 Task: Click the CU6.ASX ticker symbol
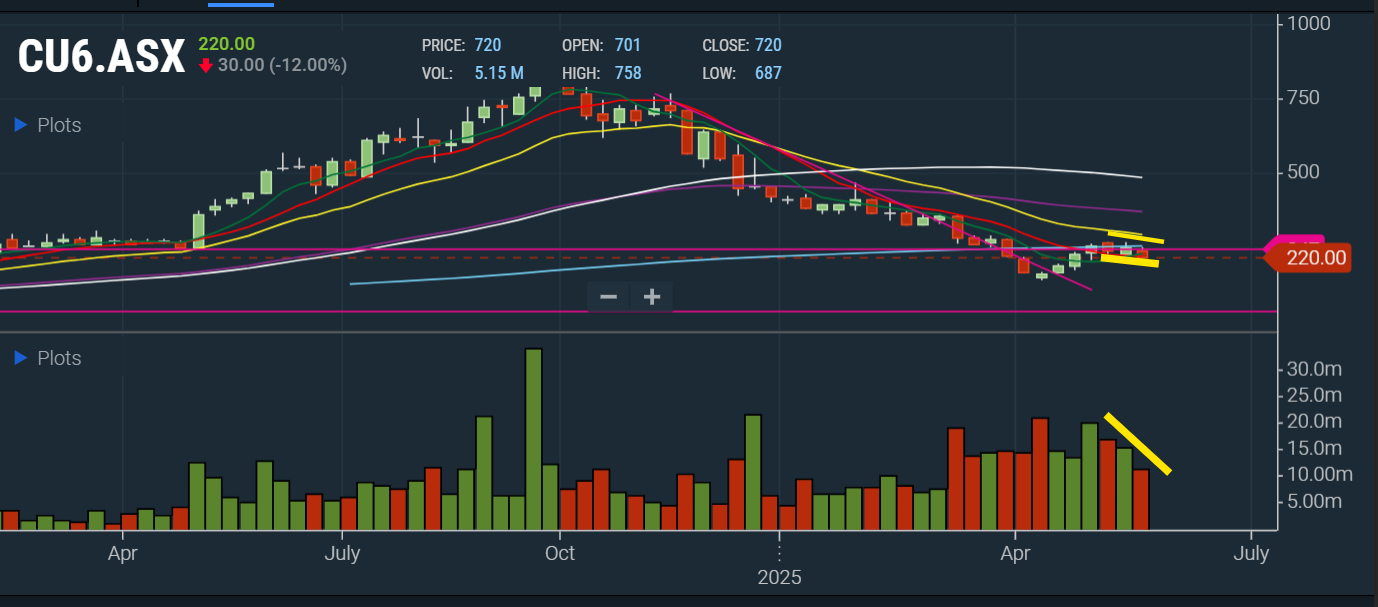pyautogui.click(x=102, y=56)
